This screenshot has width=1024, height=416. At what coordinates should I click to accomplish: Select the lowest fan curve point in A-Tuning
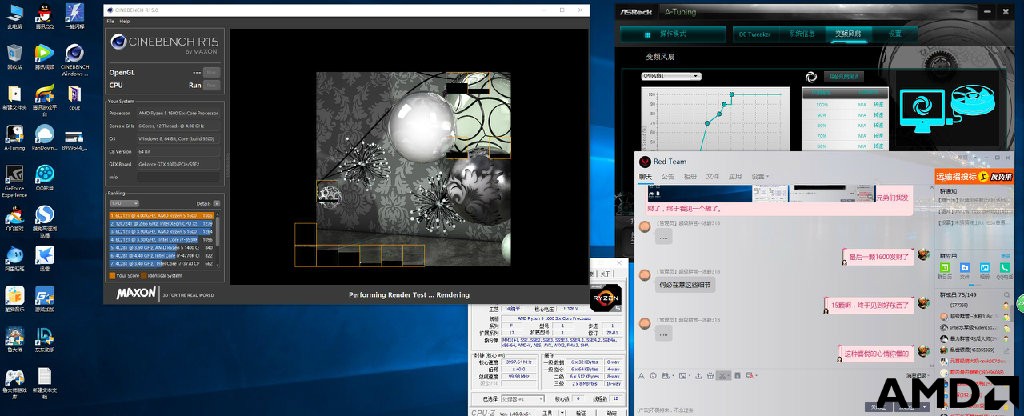(x=707, y=123)
